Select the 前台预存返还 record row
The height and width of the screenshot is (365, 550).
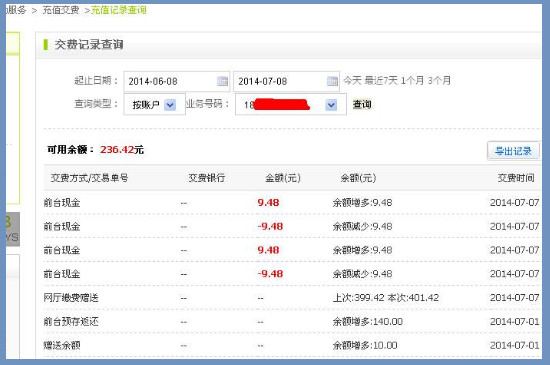292,322
